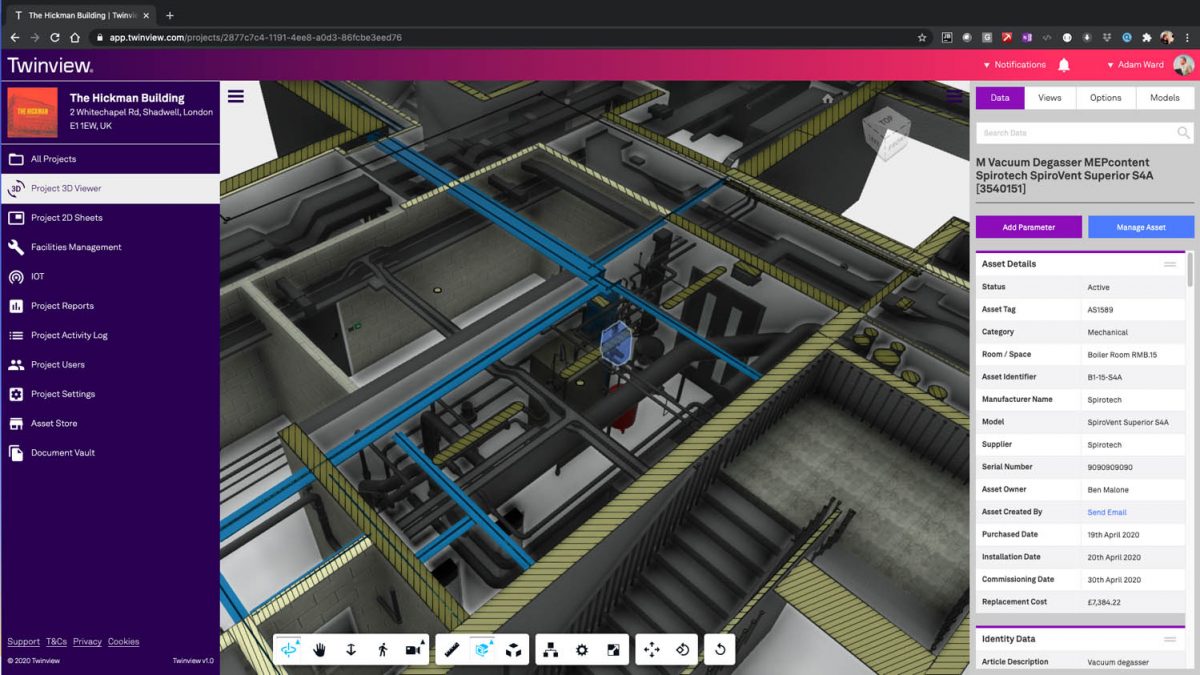Click the hamburger menu at viewer top-left

[236, 96]
